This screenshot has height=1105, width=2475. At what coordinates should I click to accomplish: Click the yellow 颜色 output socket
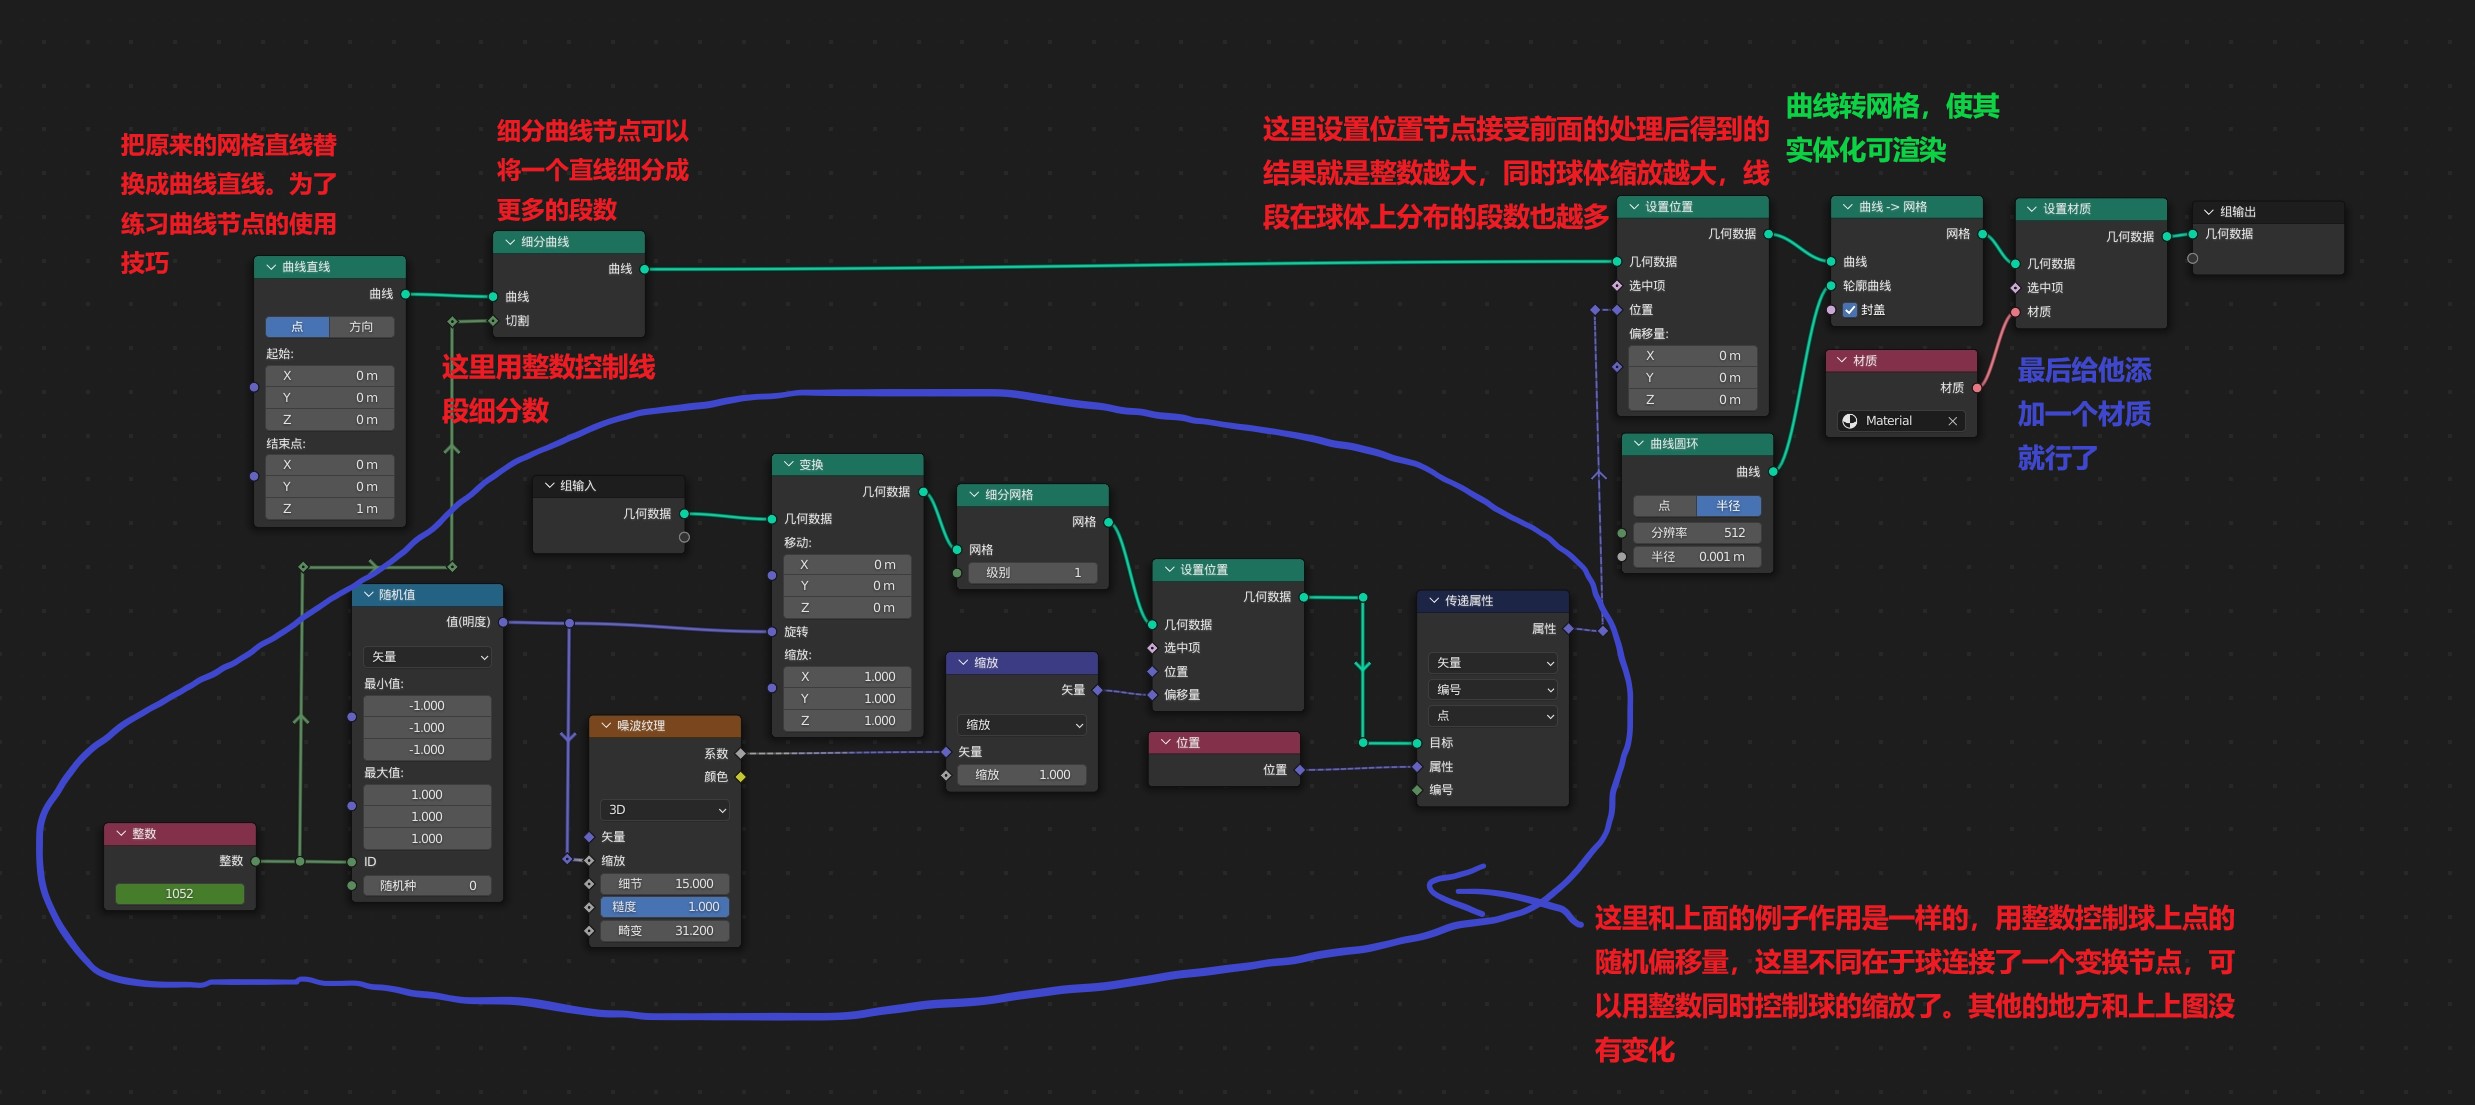[741, 777]
